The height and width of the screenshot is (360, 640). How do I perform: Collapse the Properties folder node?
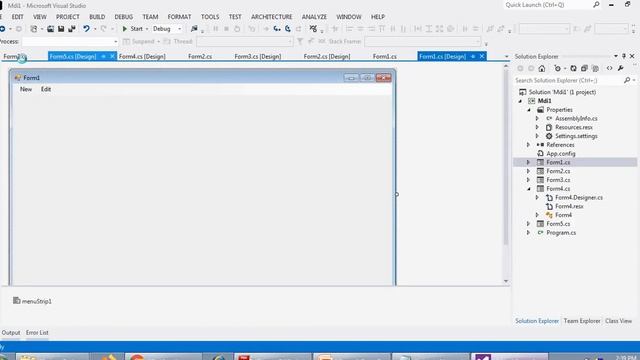pyautogui.click(x=529, y=110)
